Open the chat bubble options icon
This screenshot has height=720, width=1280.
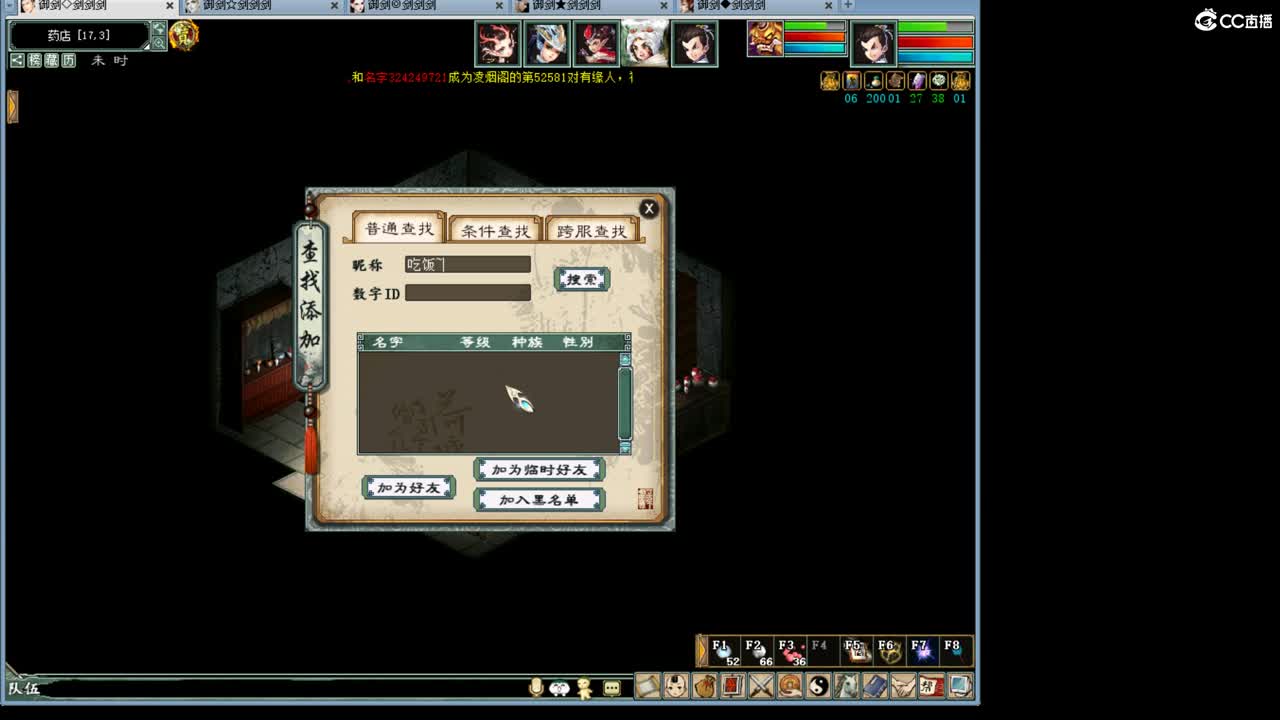[x=612, y=688]
